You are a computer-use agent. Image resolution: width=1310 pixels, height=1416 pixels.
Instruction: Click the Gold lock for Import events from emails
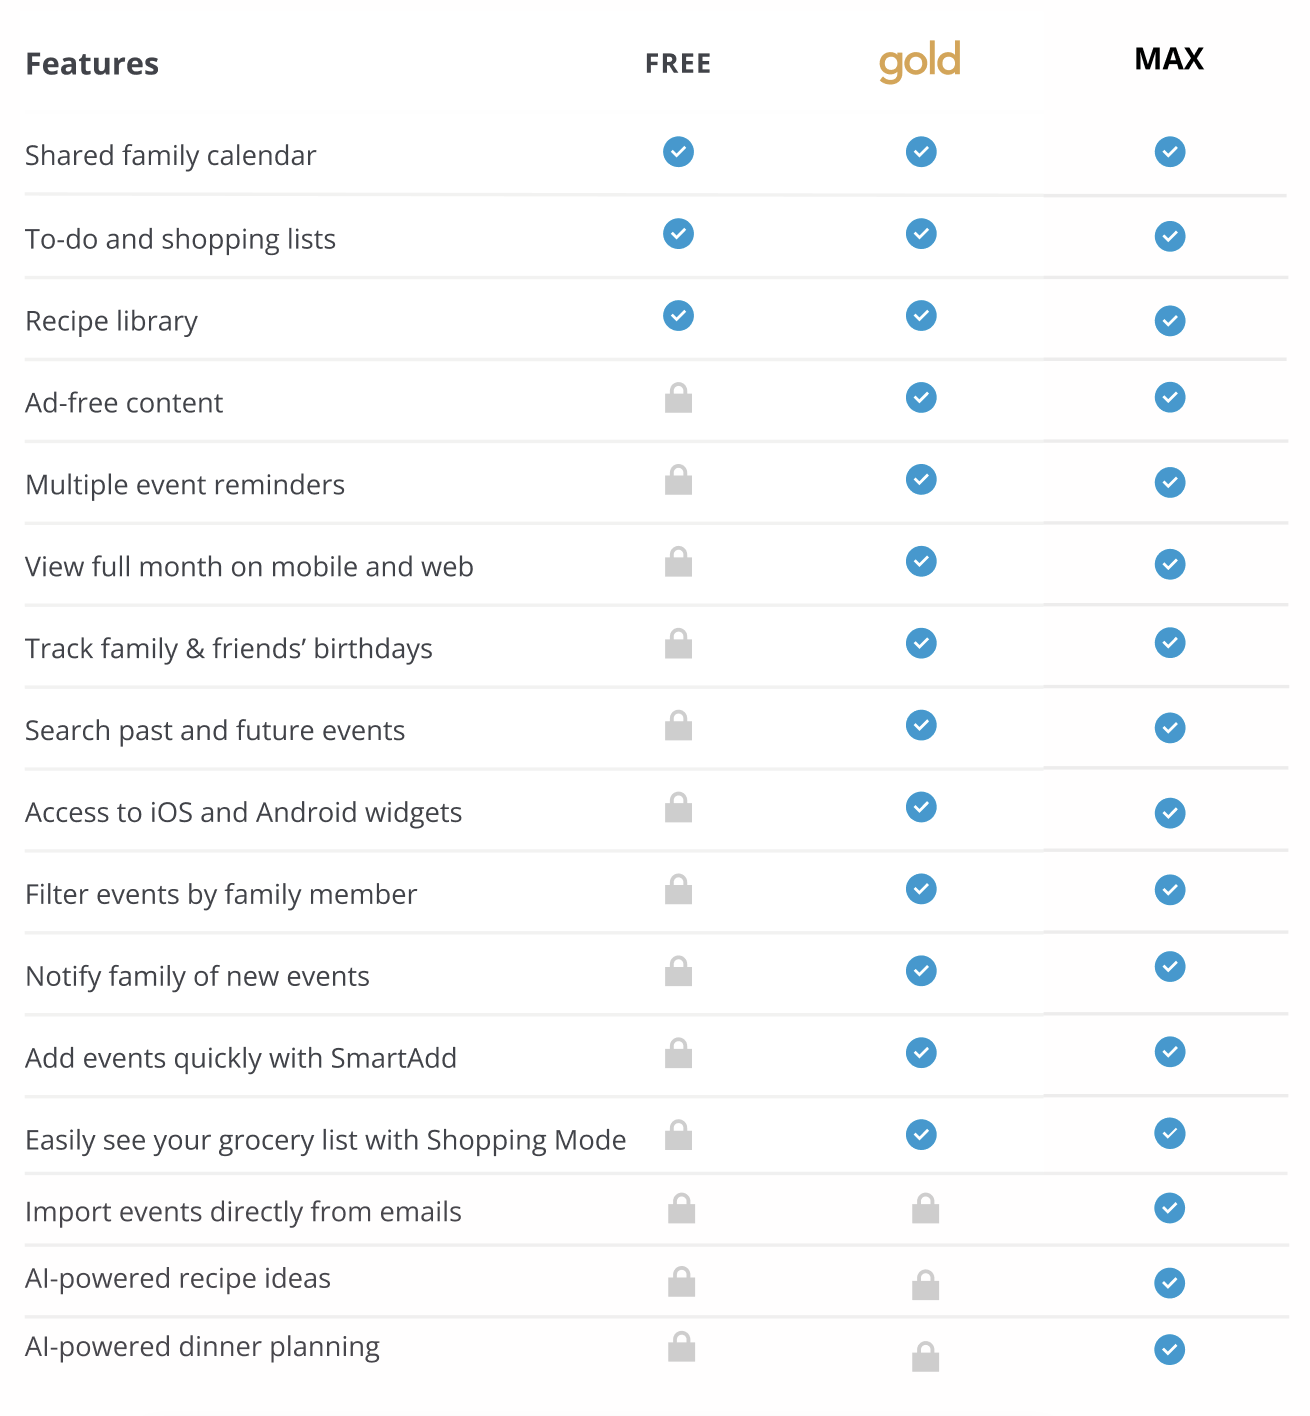[925, 1209]
